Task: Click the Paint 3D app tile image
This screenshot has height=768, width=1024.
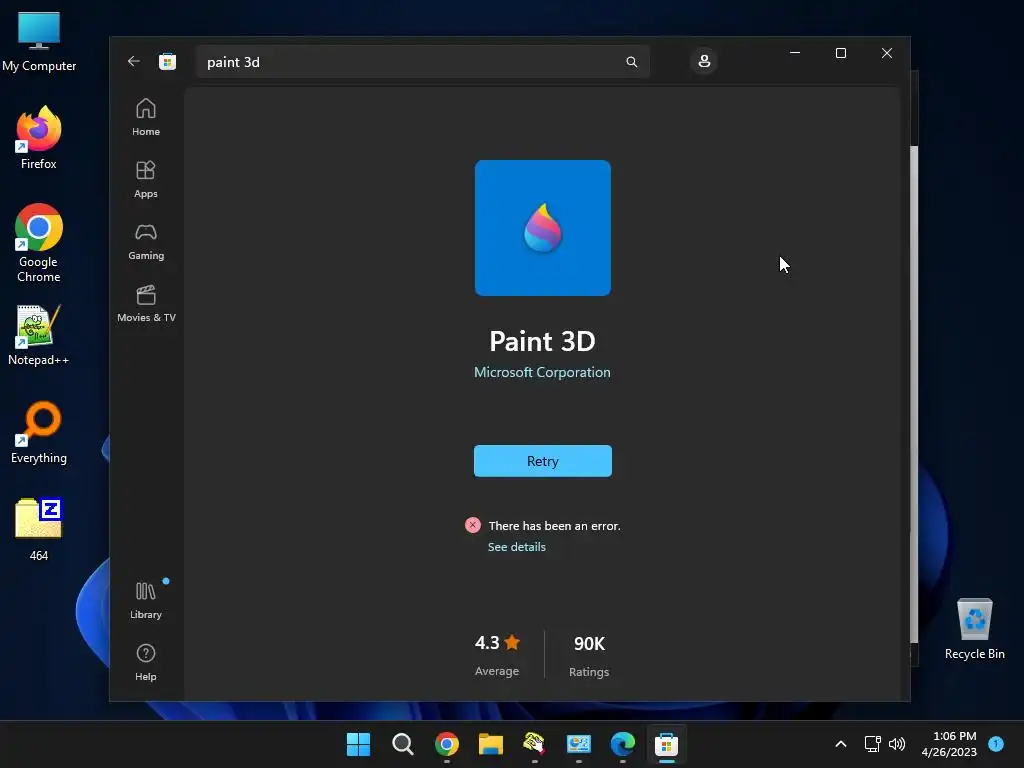Action: (x=543, y=228)
